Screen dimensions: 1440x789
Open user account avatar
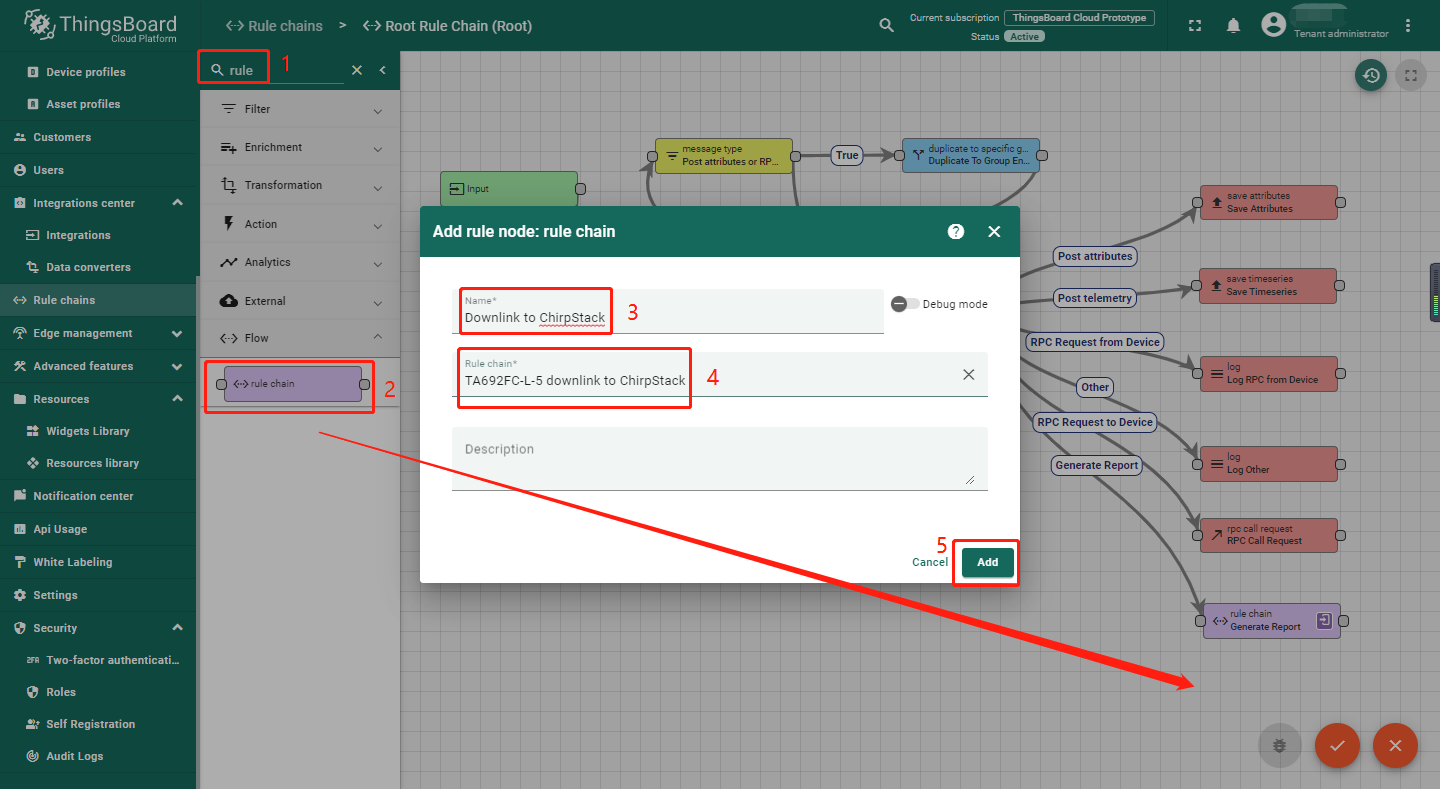[x=1273, y=25]
